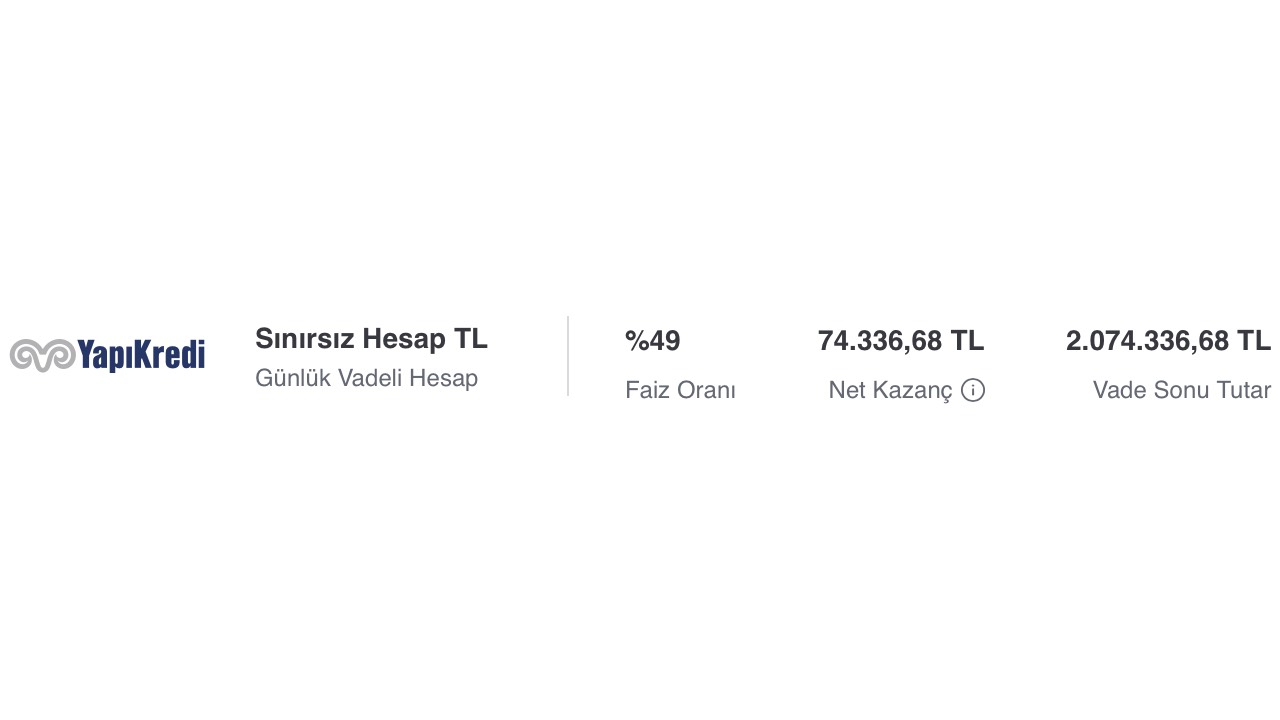Open the Sınırsız Hesap TL product title
Image resolution: width=1280 pixels, height=720 pixels.
[371, 338]
